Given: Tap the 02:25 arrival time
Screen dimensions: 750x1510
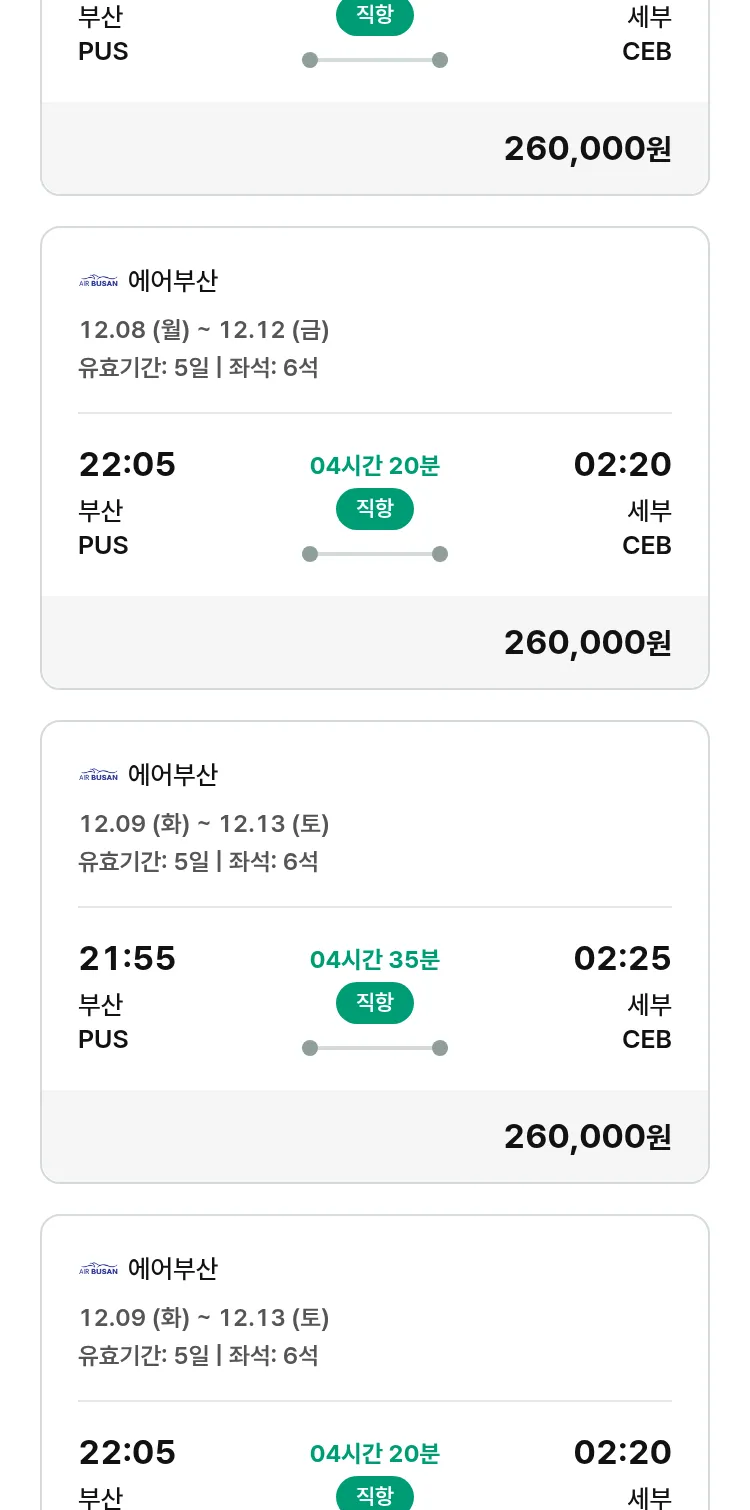Looking at the screenshot, I should [x=622, y=959].
